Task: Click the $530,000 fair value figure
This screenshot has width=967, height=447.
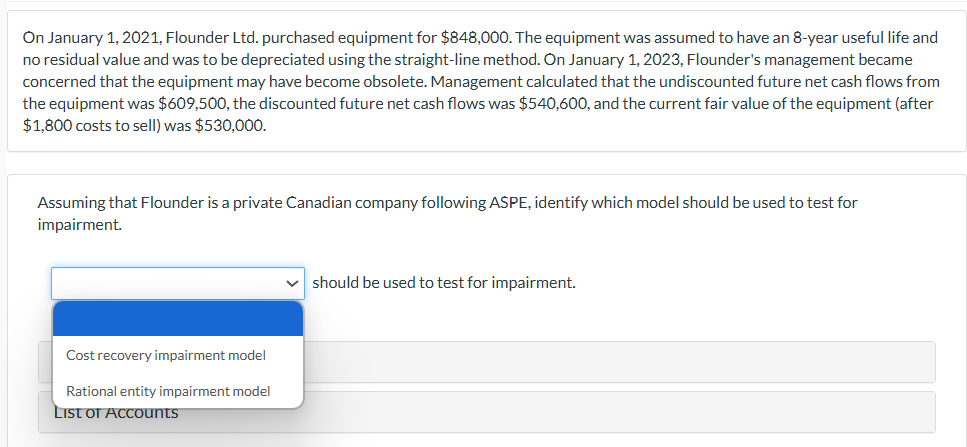Action: pyautogui.click(x=233, y=126)
